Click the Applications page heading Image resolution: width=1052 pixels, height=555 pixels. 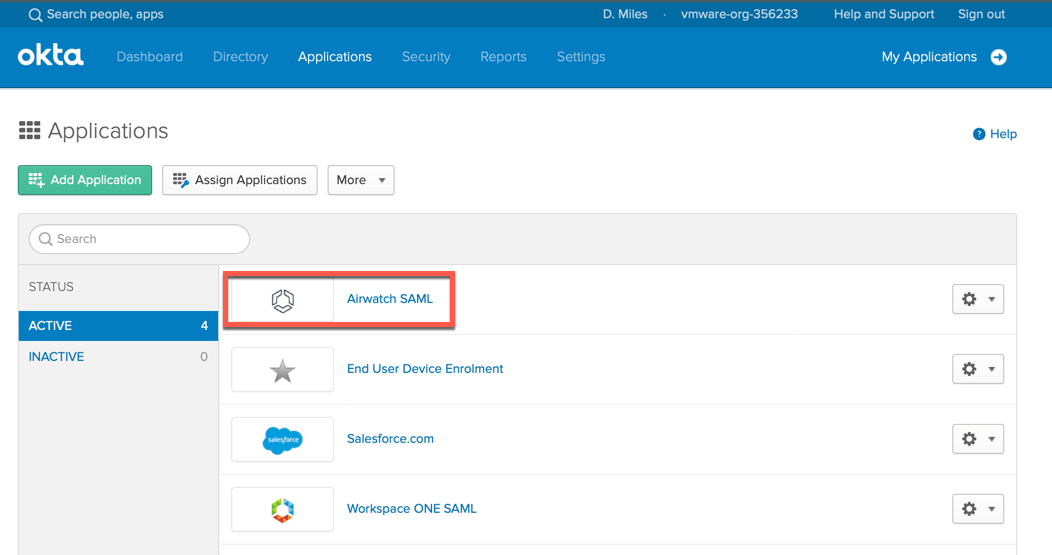[x=108, y=131]
